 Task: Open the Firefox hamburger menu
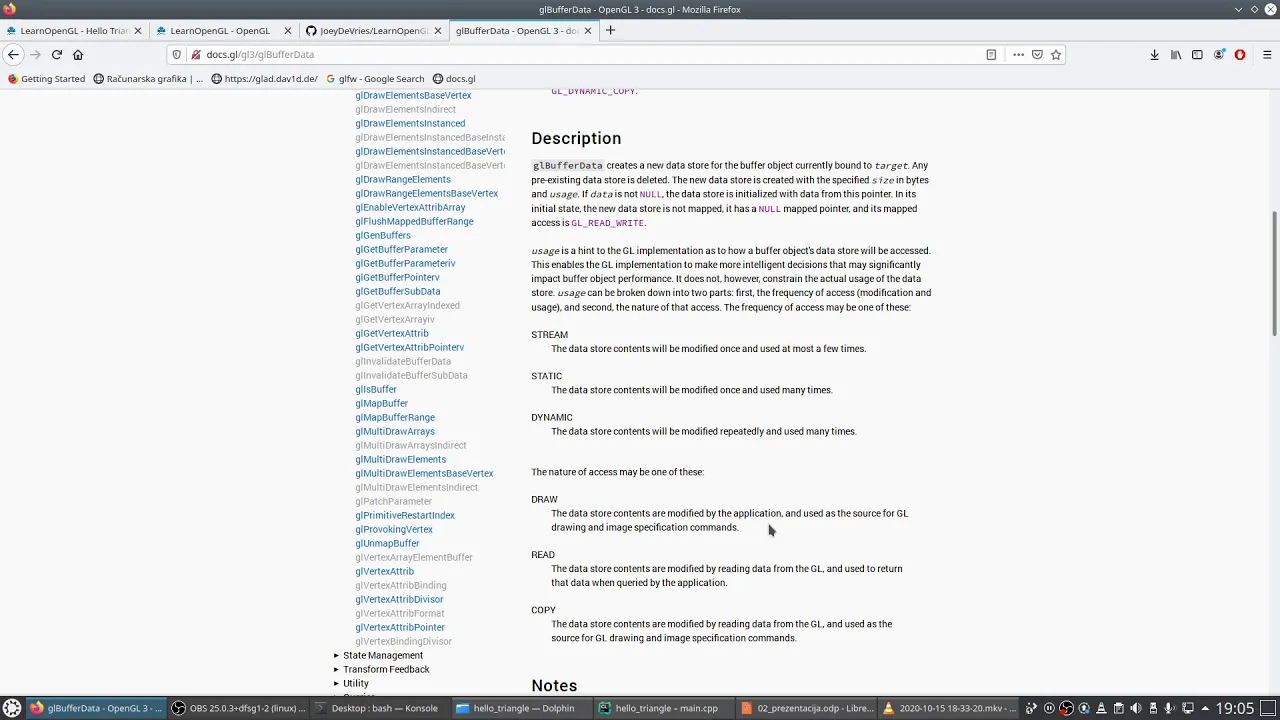pos(1267,55)
